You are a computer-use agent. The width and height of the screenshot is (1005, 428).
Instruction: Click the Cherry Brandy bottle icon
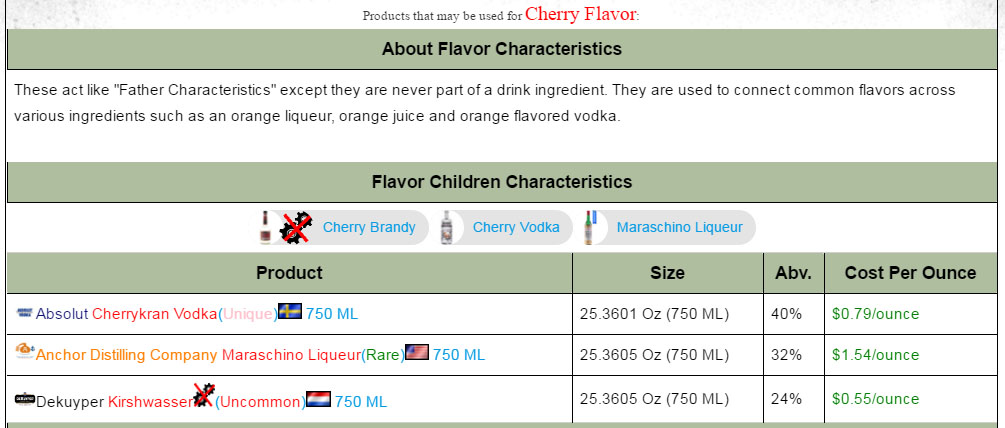click(x=265, y=227)
